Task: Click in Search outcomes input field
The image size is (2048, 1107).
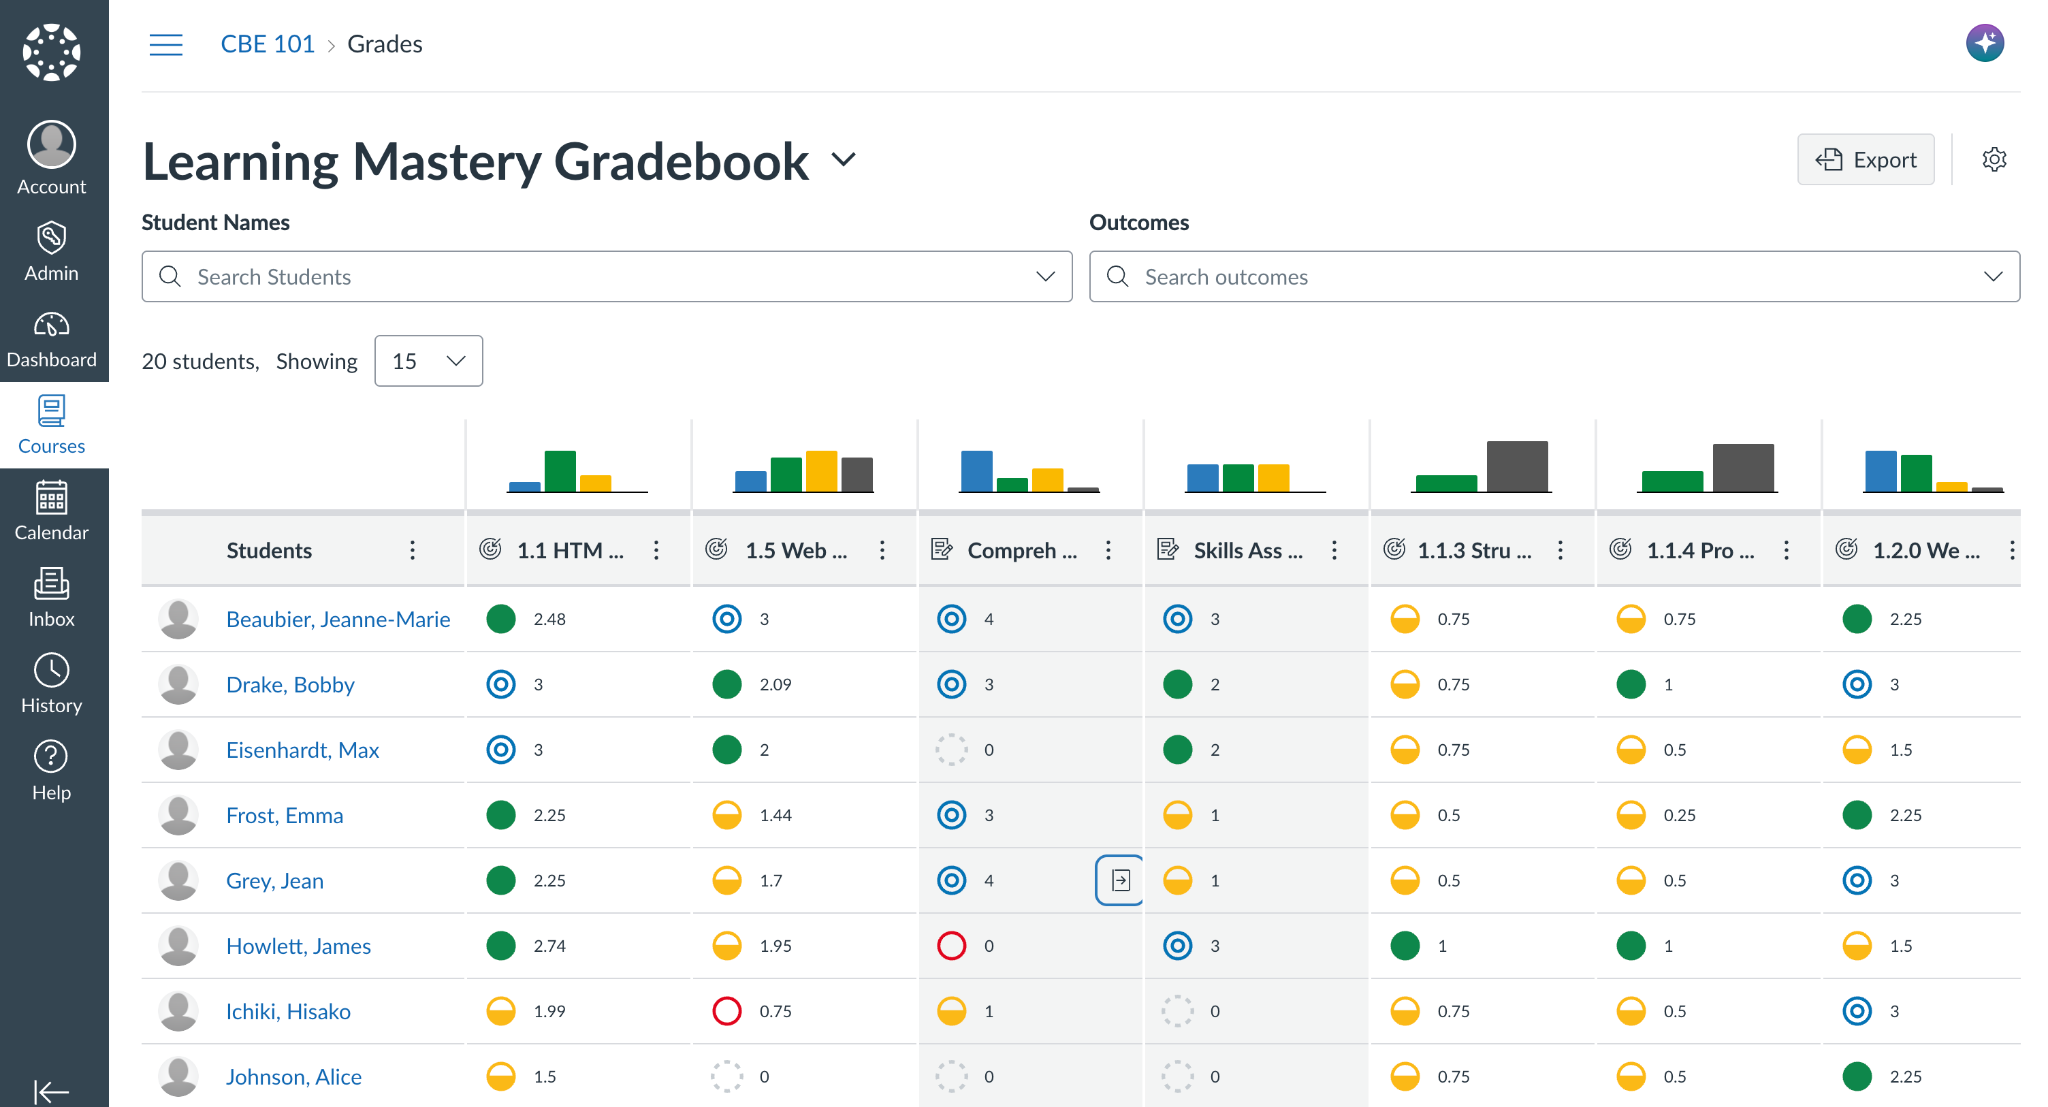Action: tap(1555, 276)
